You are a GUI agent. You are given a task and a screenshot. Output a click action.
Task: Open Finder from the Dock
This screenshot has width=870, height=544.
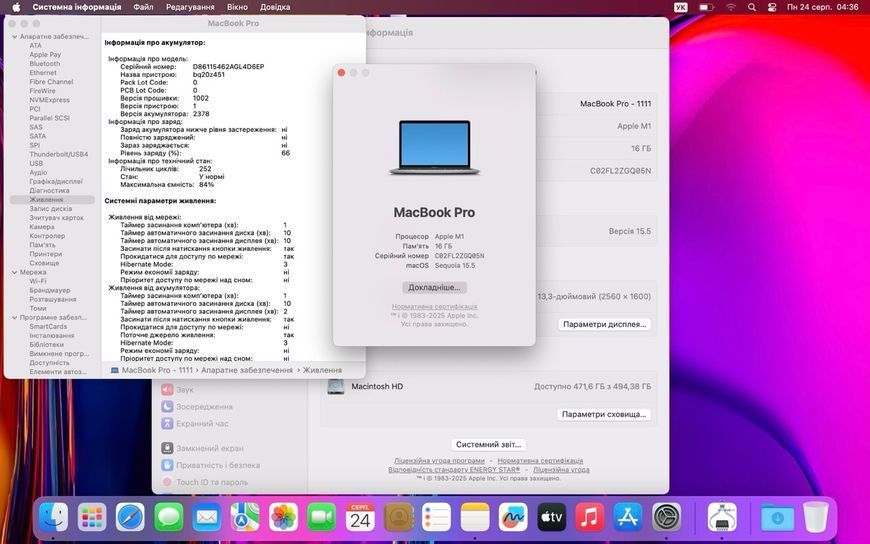tap(54, 517)
